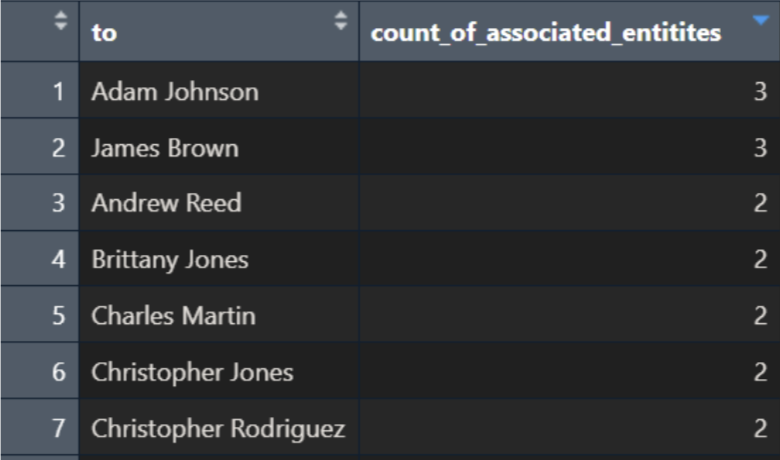The height and width of the screenshot is (460, 780).
Task: Click the count value for Adam Johnson
Action: [760, 92]
